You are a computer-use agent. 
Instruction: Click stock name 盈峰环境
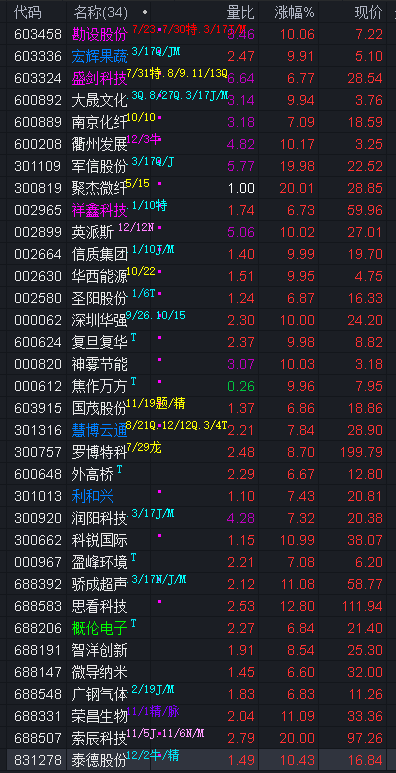point(100,562)
